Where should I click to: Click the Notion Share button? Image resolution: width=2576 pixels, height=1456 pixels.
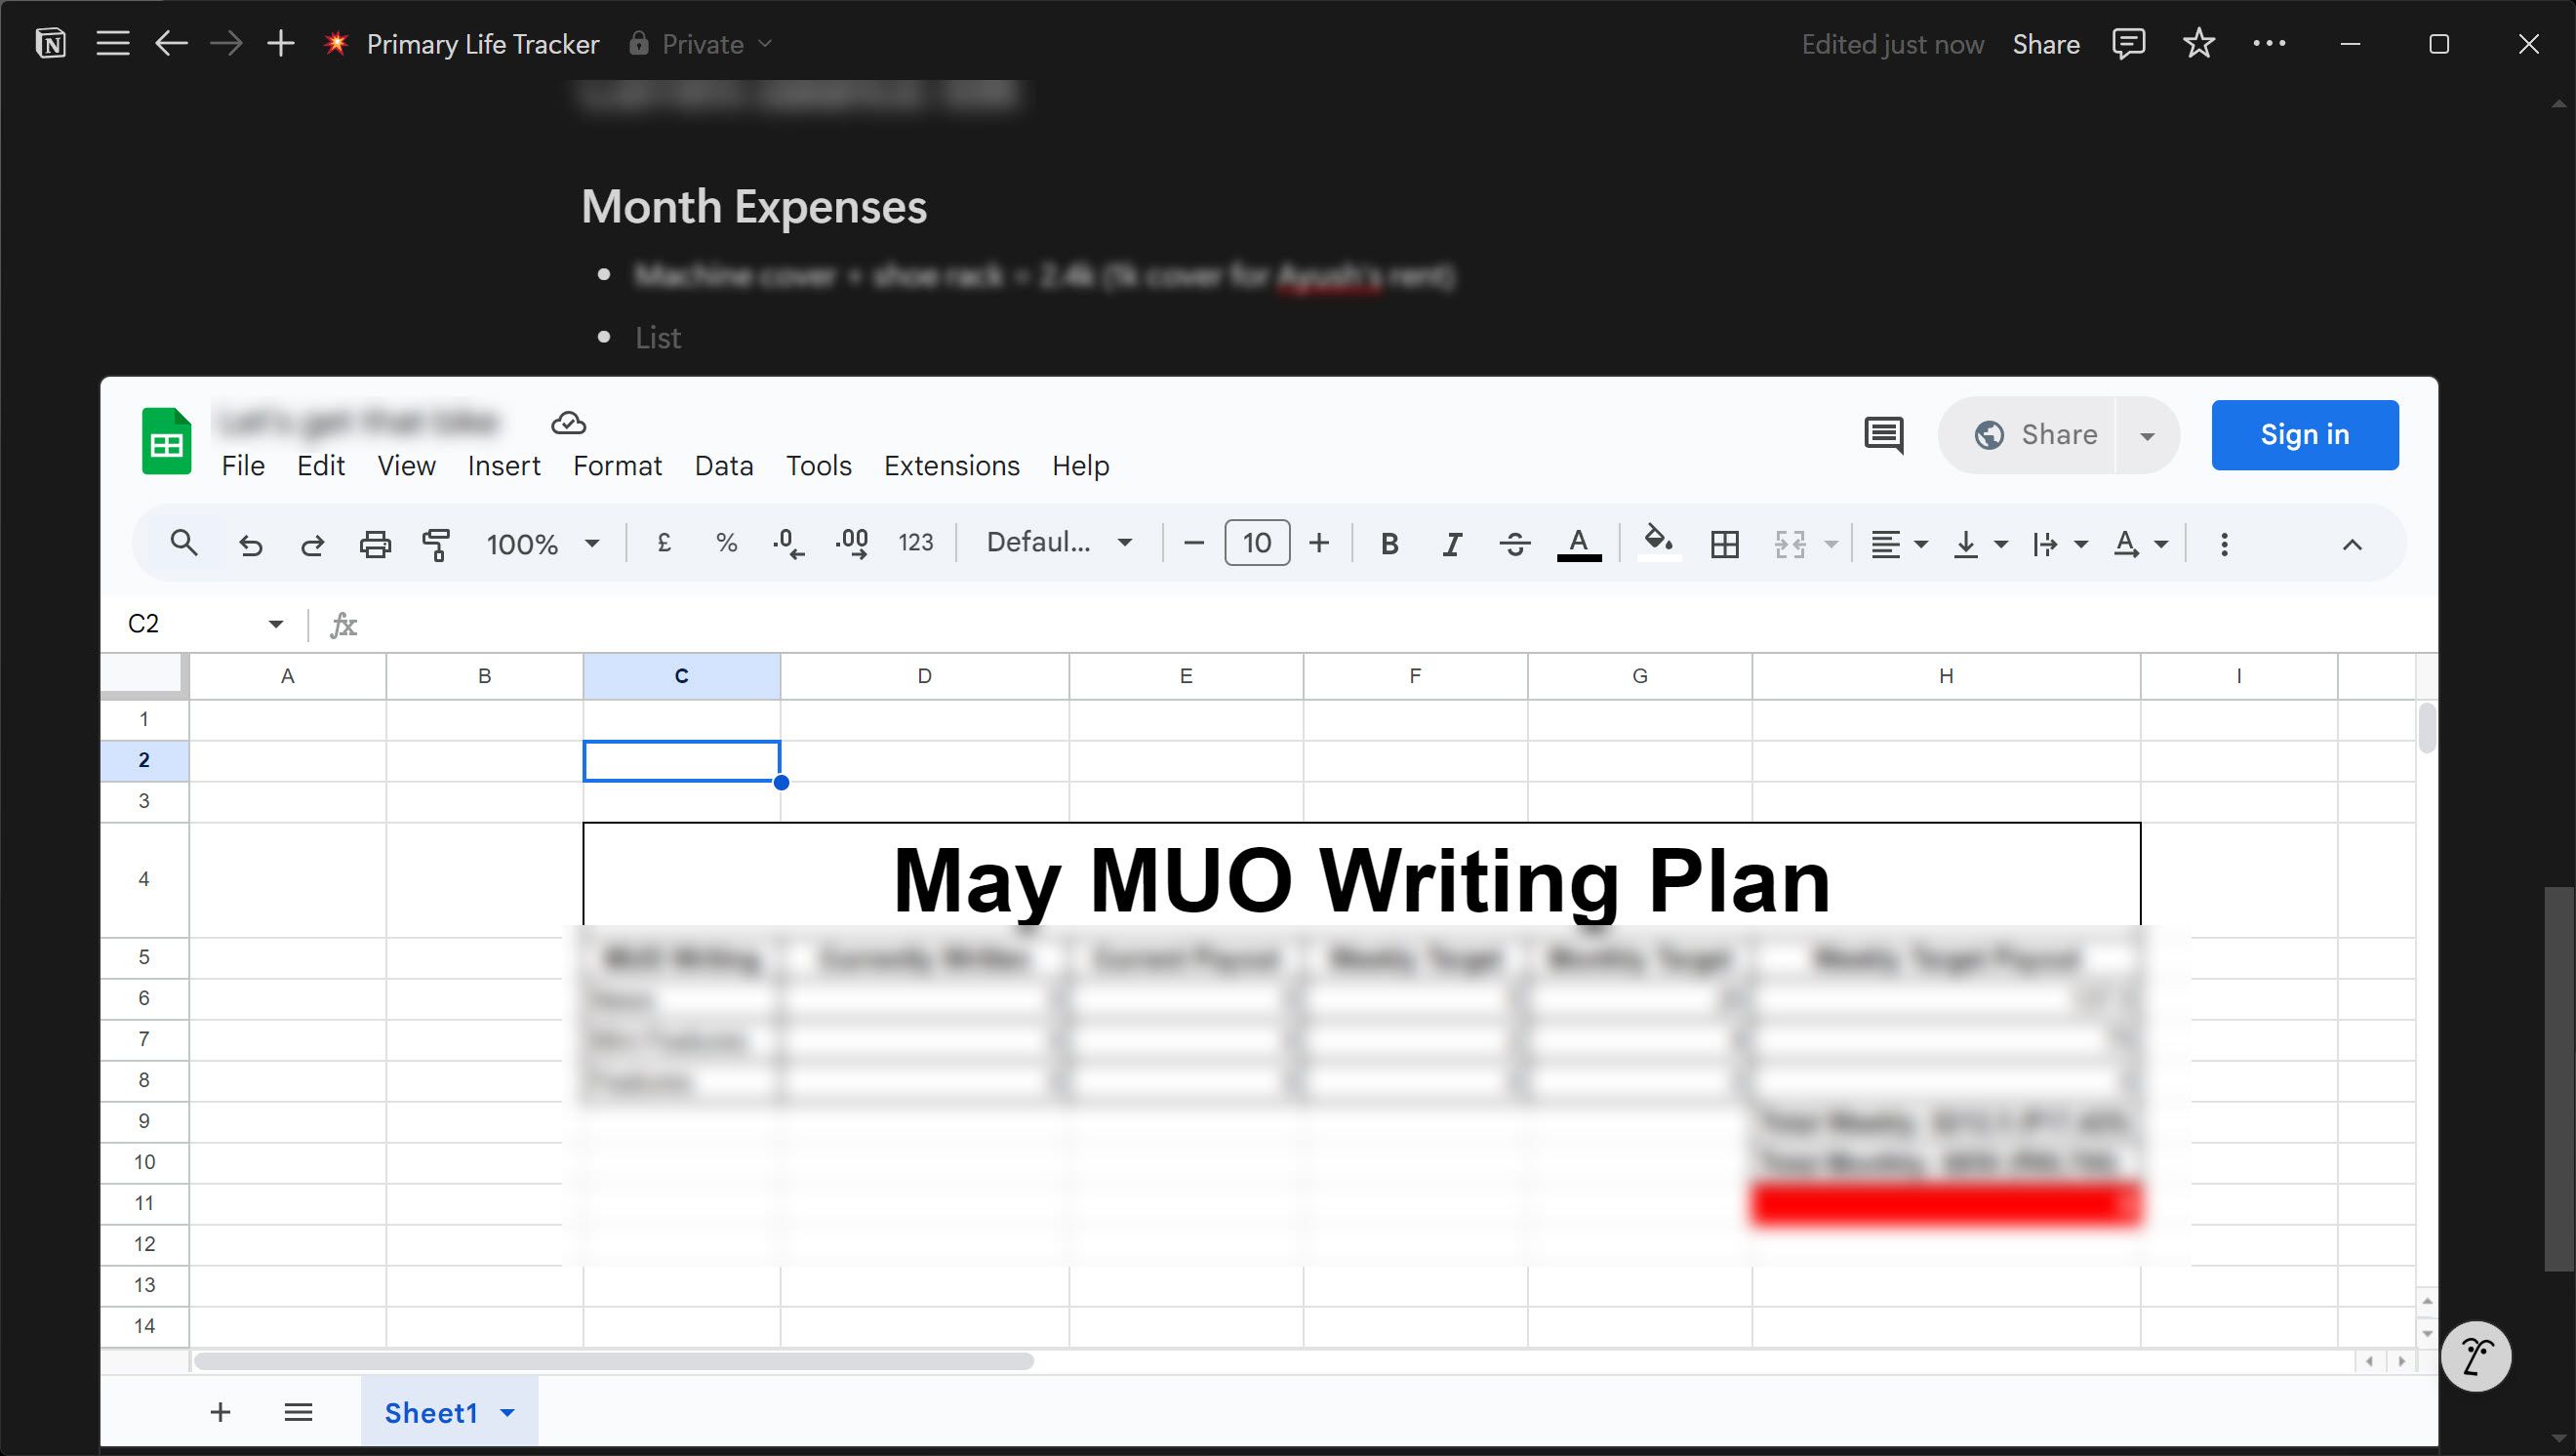point(2045,44)
